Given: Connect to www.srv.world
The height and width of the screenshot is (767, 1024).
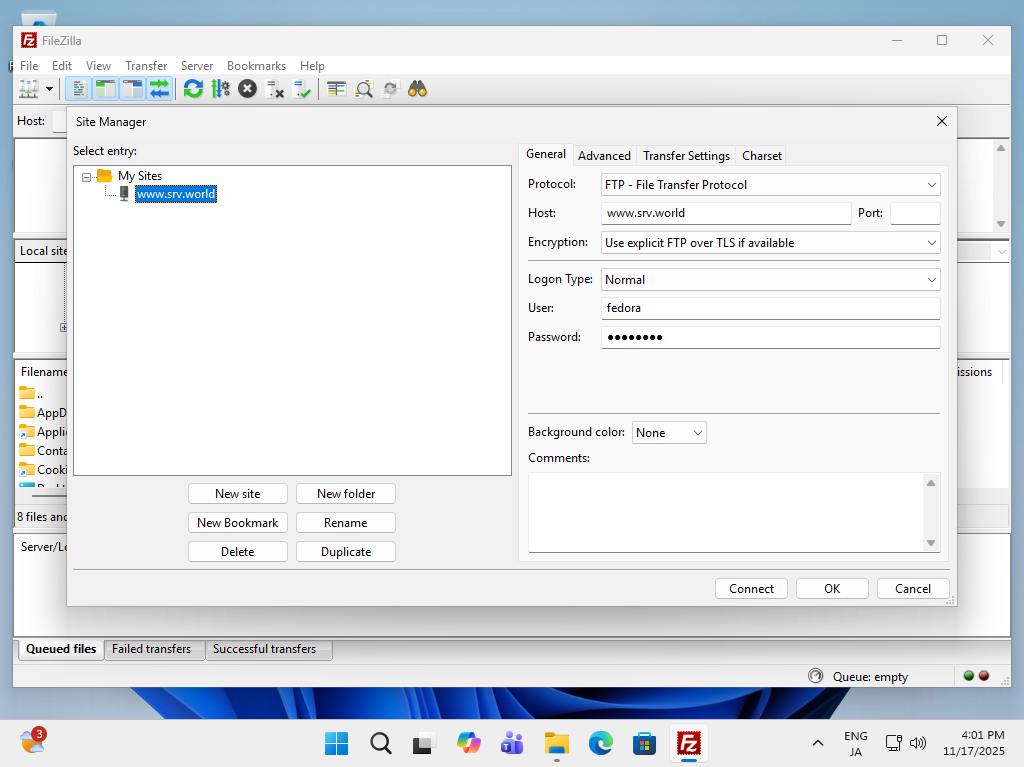Looking at the screenshot, I should (x=751, y=588).
